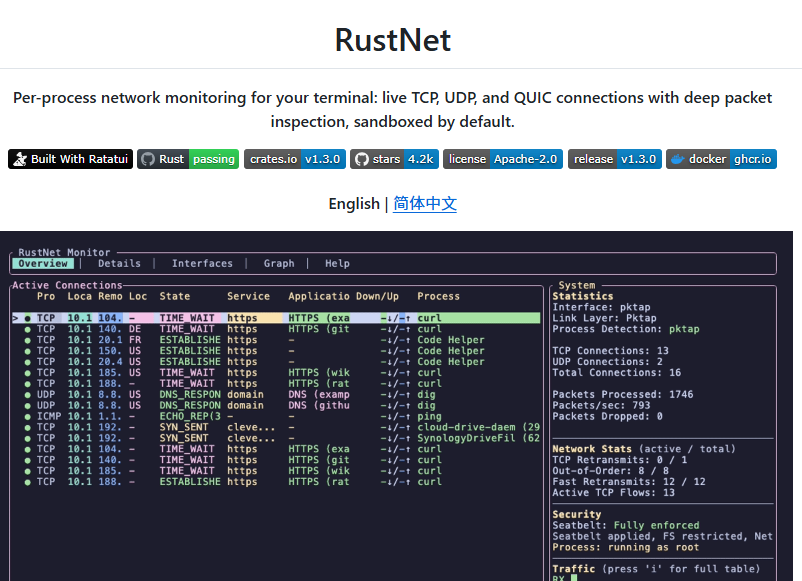Select the Overview tab in RustNet Monitor
Image resolution: width=802 pixels, height=581 pixels.
tap(43, 263)
